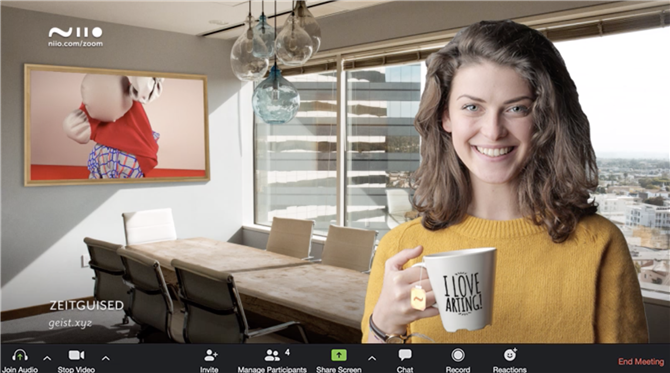
Task: Expand video options arrow beside Stop Video
Action: click(106, 358)
